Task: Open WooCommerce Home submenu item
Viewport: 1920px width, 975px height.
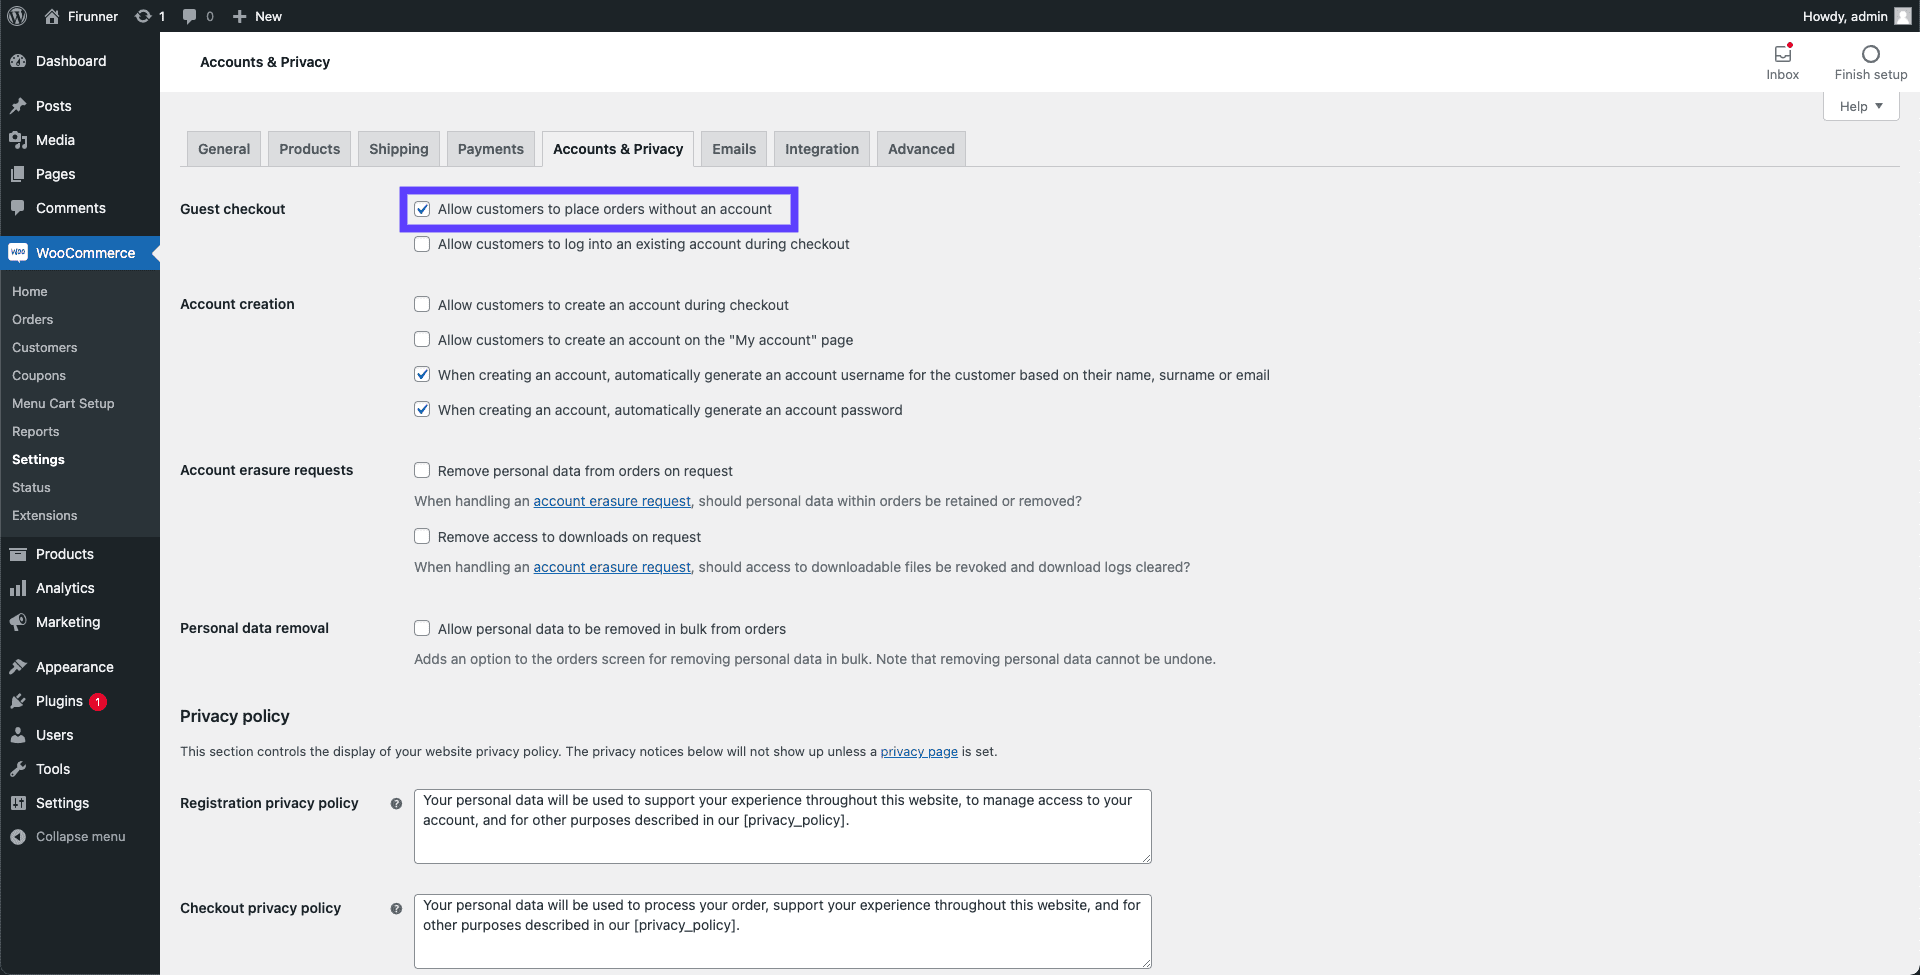Action: [x=30, y=292]
